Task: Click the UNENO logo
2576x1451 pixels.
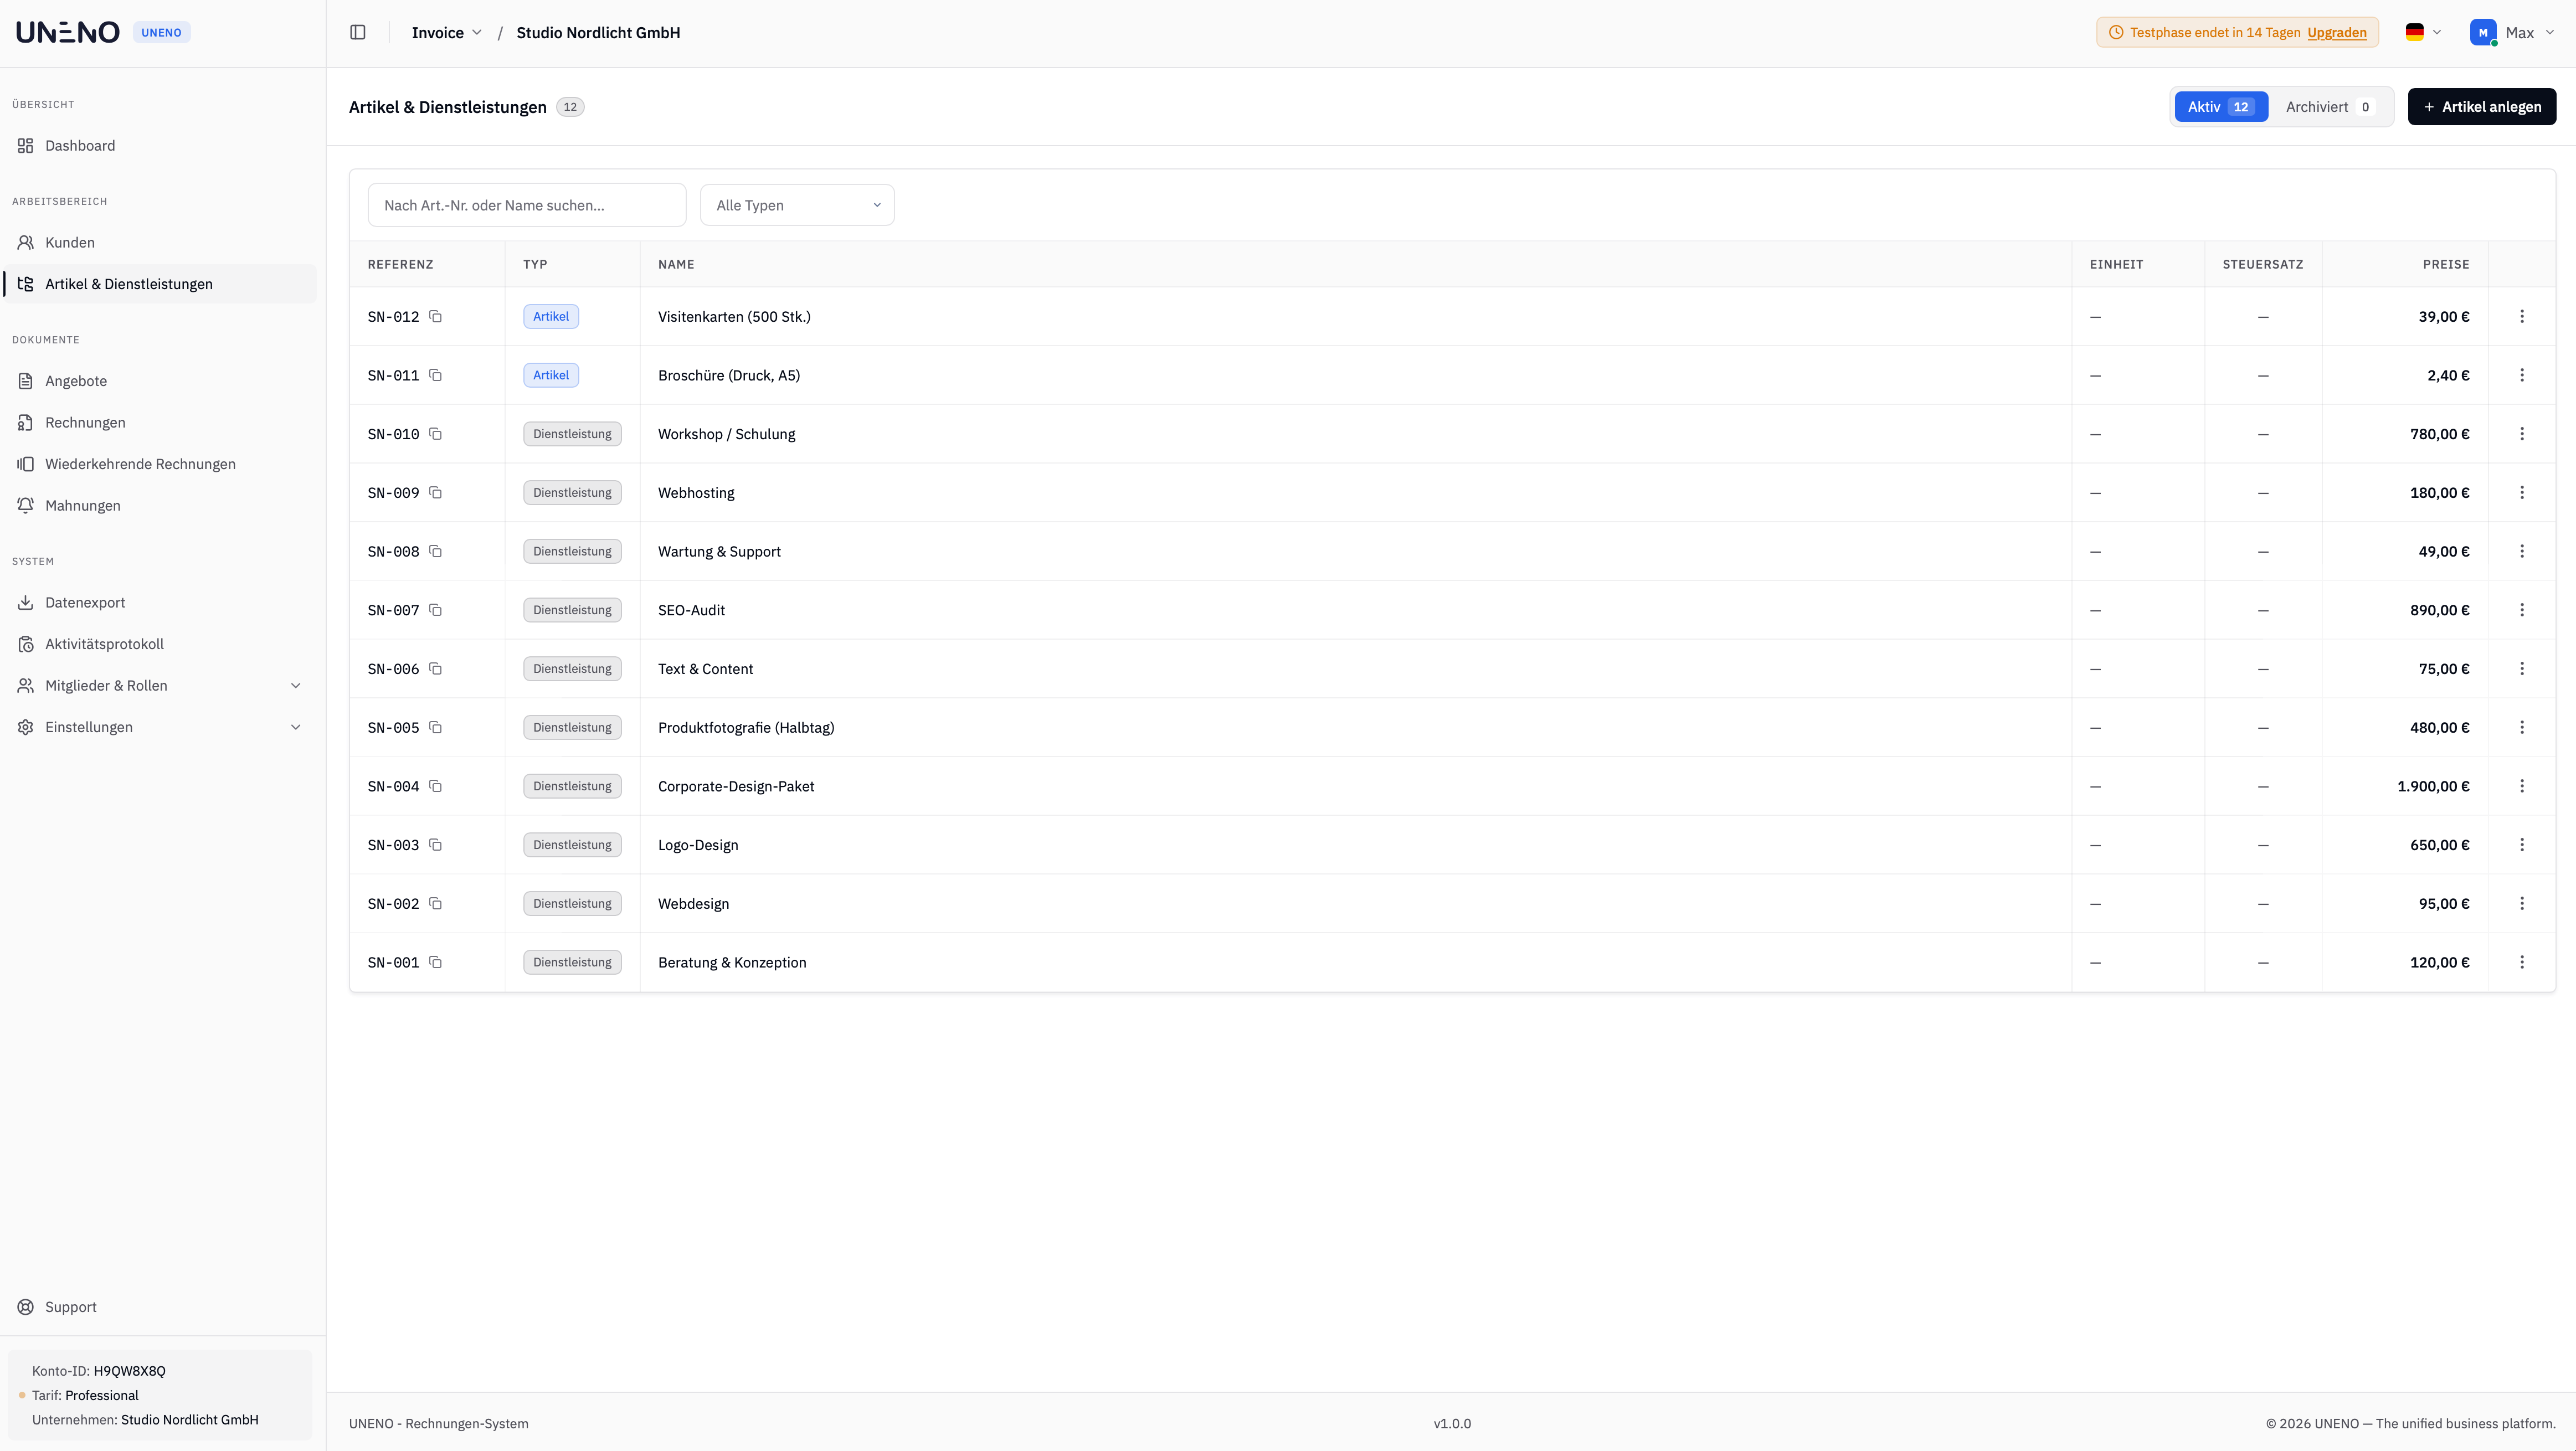Action: (68, 32)
